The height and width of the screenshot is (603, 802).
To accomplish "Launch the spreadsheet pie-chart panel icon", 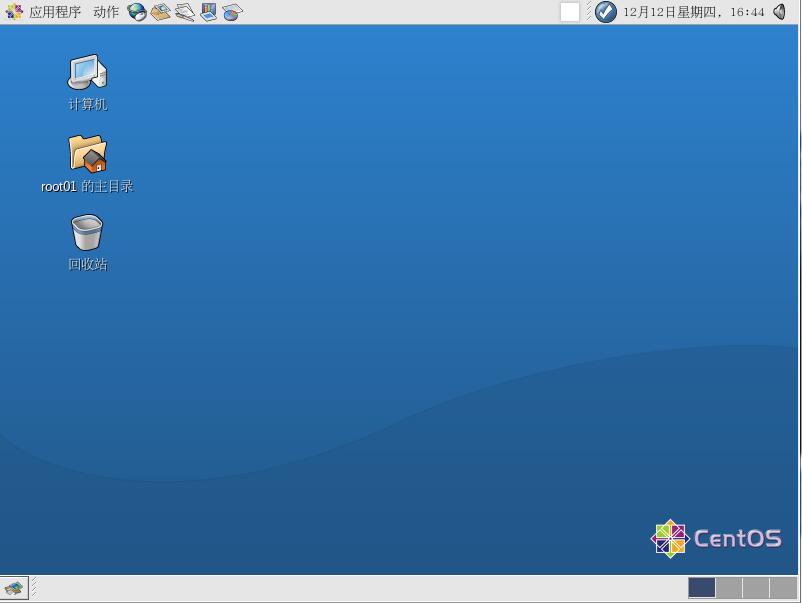I will pos(232,12).
